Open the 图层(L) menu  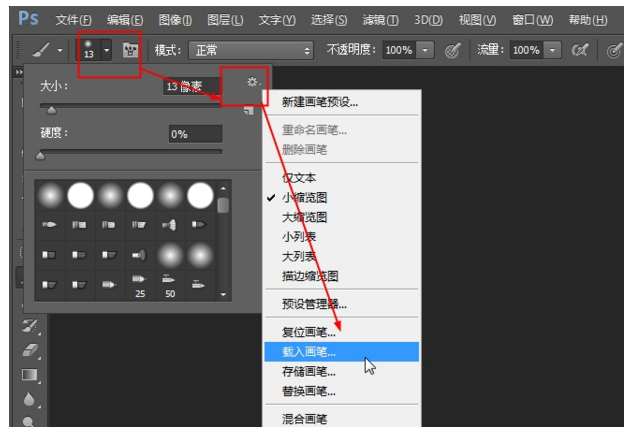pos(225,20)
